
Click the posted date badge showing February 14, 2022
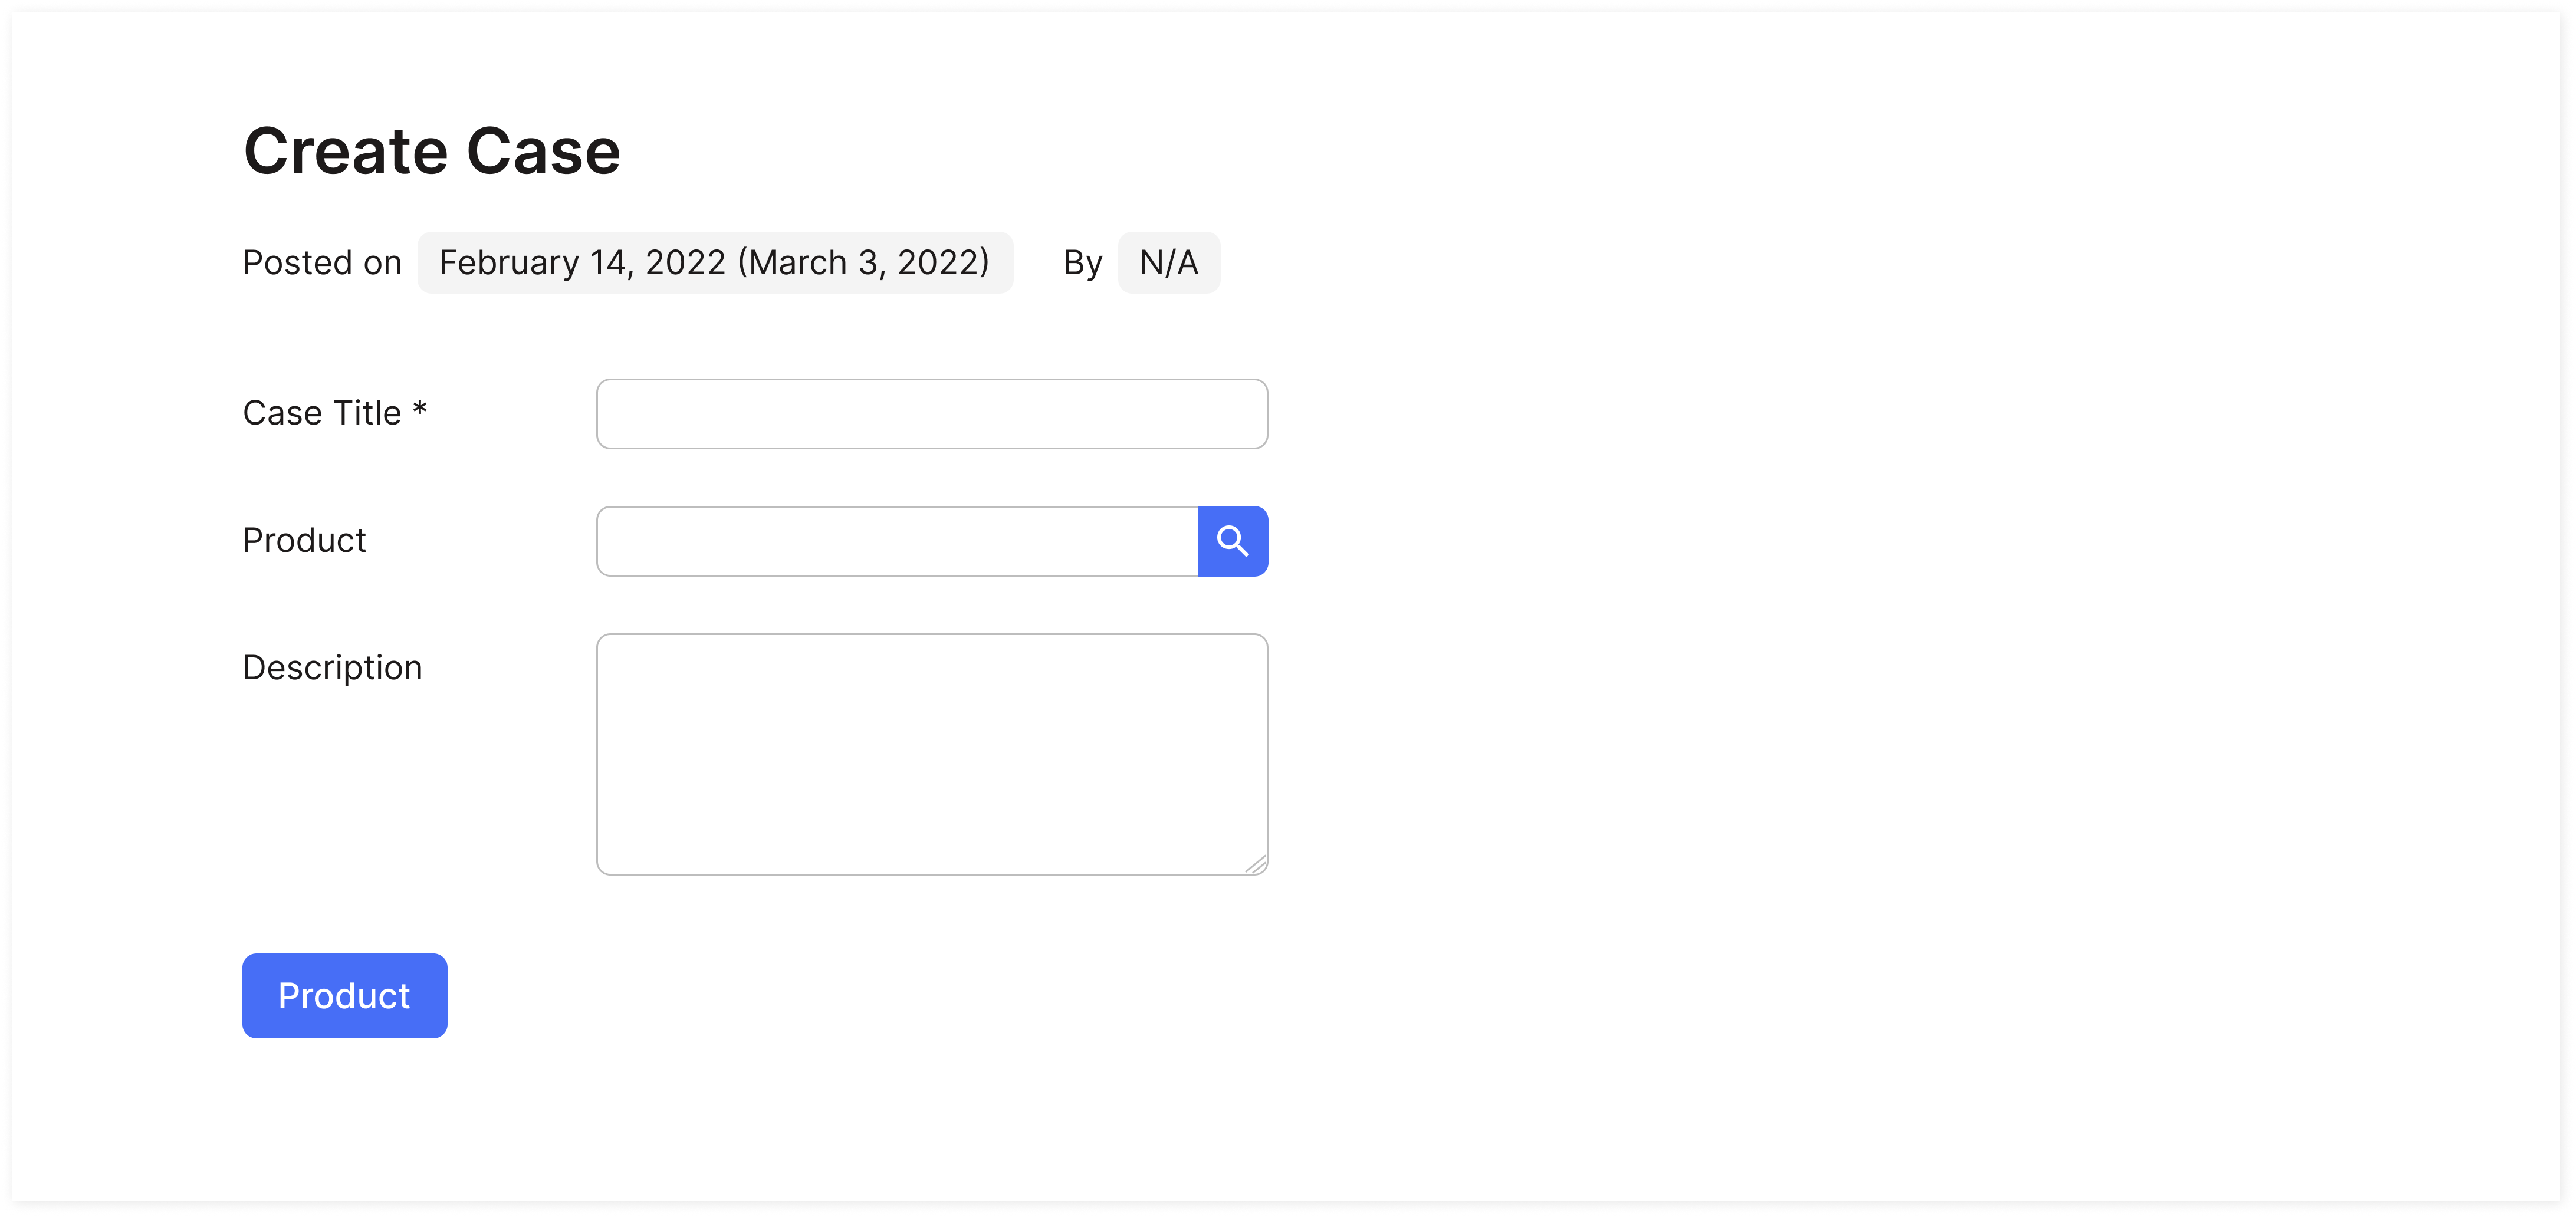714,262
